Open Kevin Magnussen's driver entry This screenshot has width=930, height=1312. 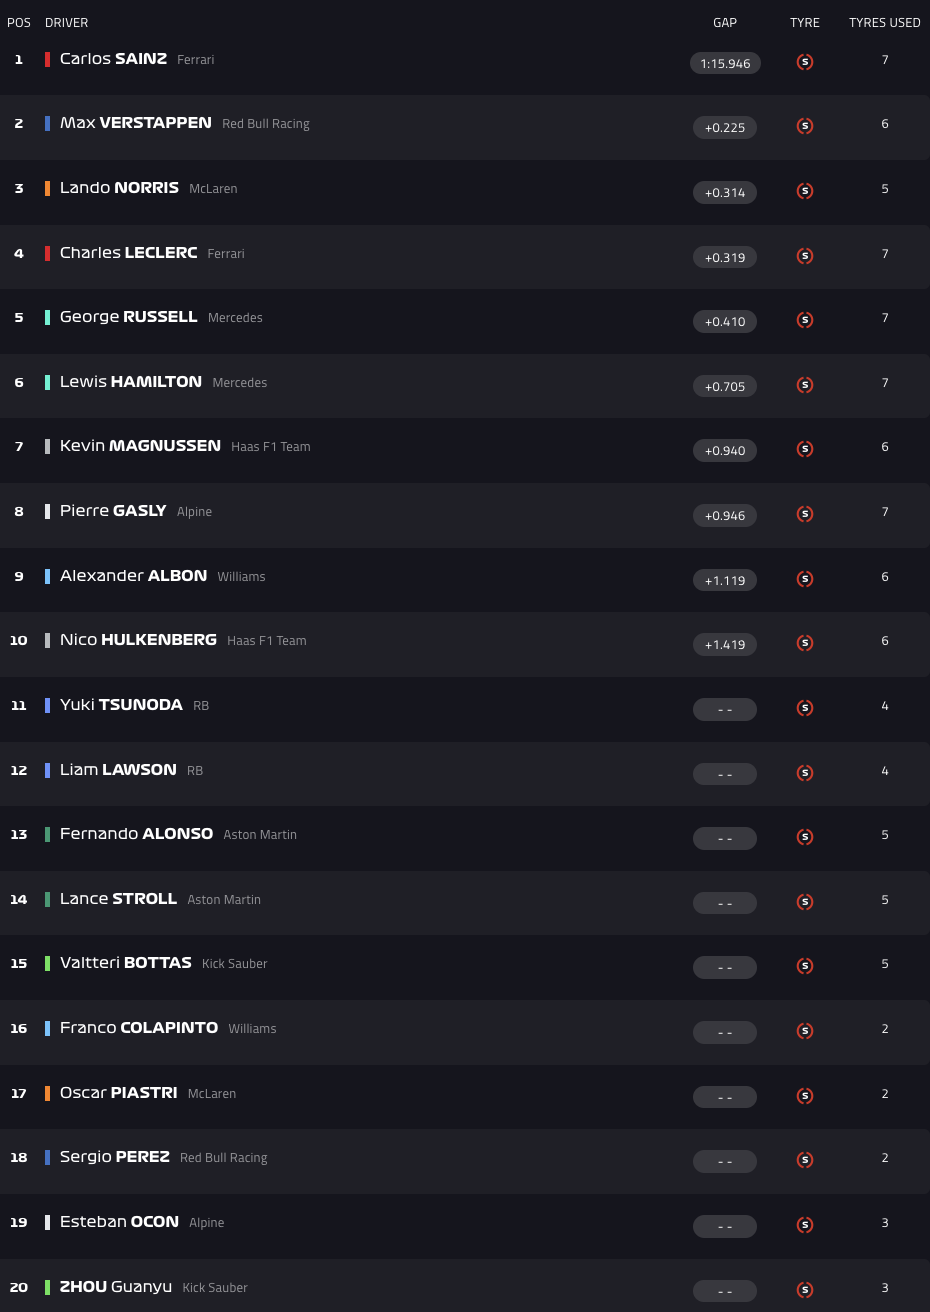tap(140, 446)
